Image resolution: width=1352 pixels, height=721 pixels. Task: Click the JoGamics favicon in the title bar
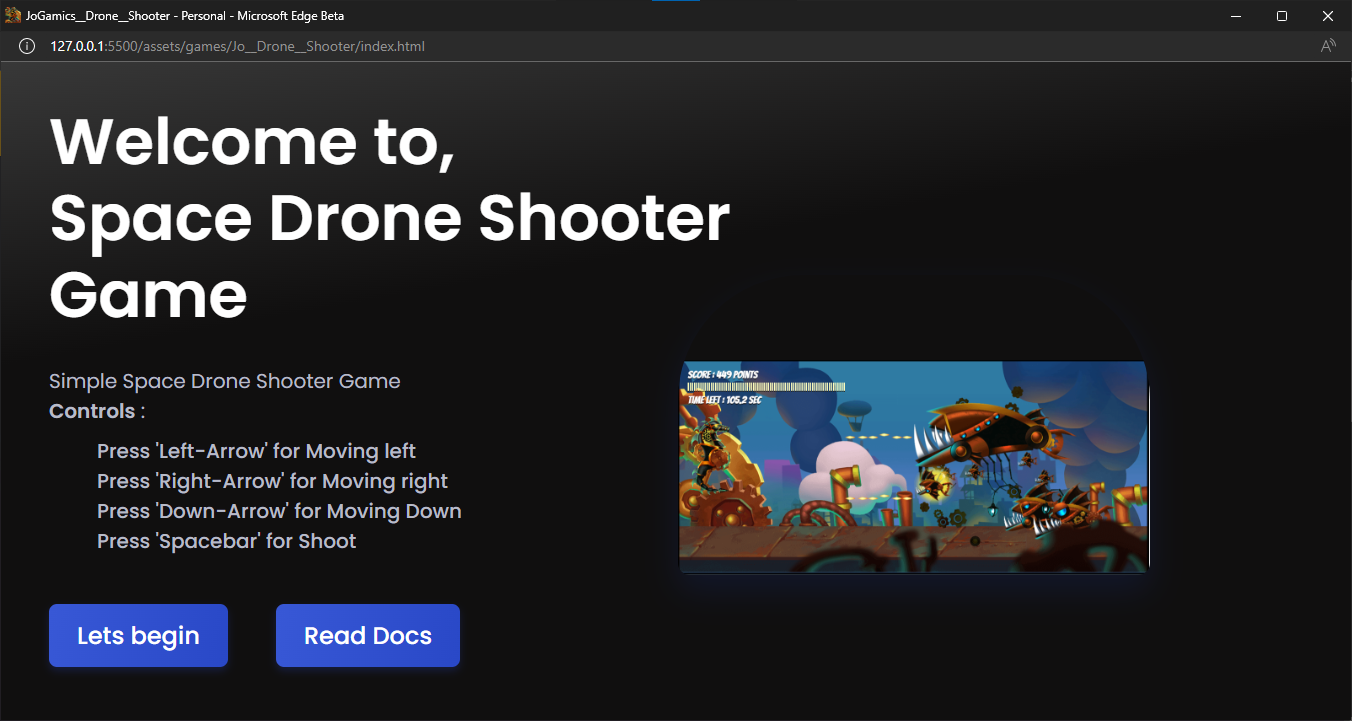pyautogui.click(x=11, y=15)
